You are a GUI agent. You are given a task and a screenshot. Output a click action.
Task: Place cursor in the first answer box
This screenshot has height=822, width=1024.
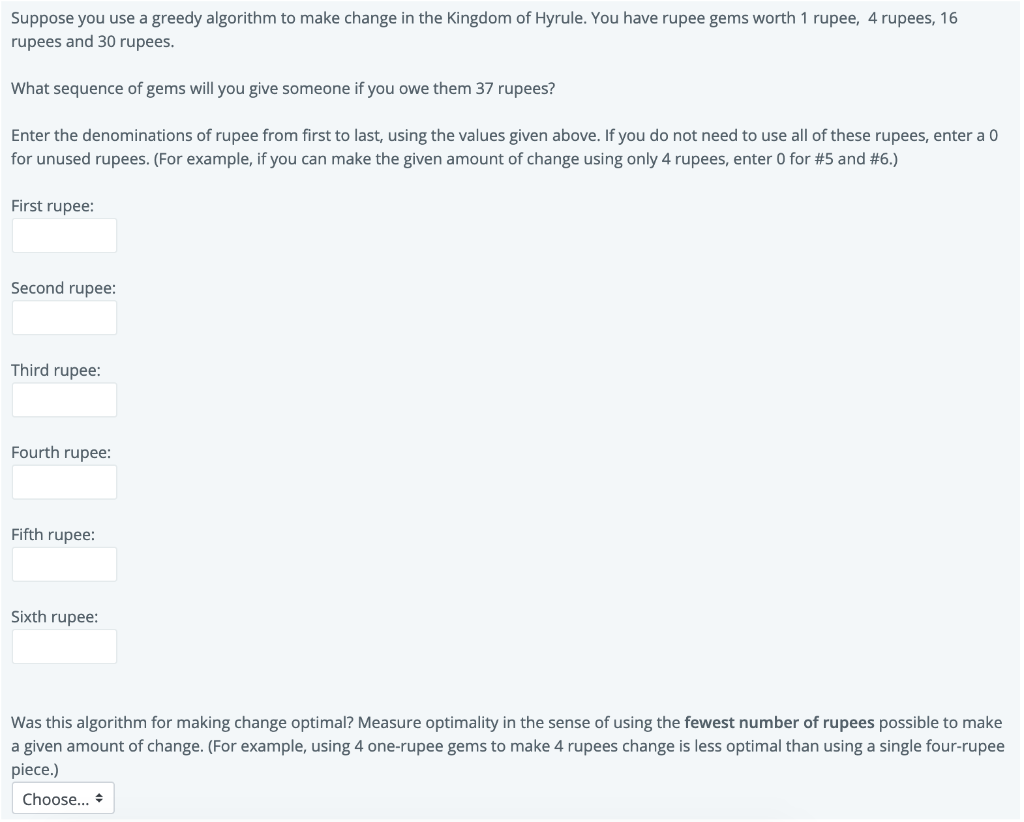64,235
